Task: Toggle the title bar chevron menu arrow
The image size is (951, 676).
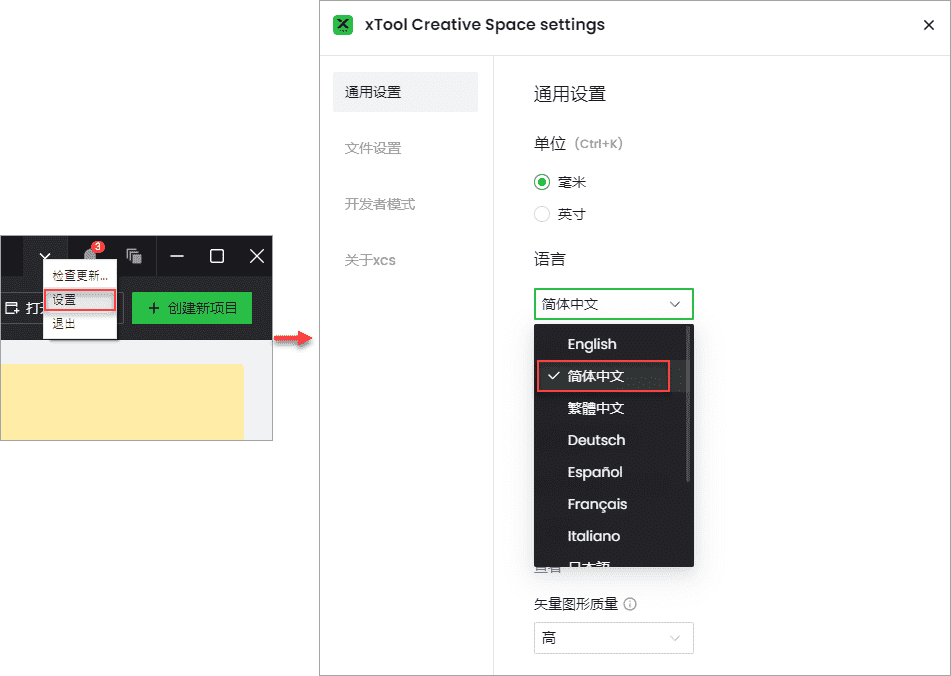Action: coord(45,256)
